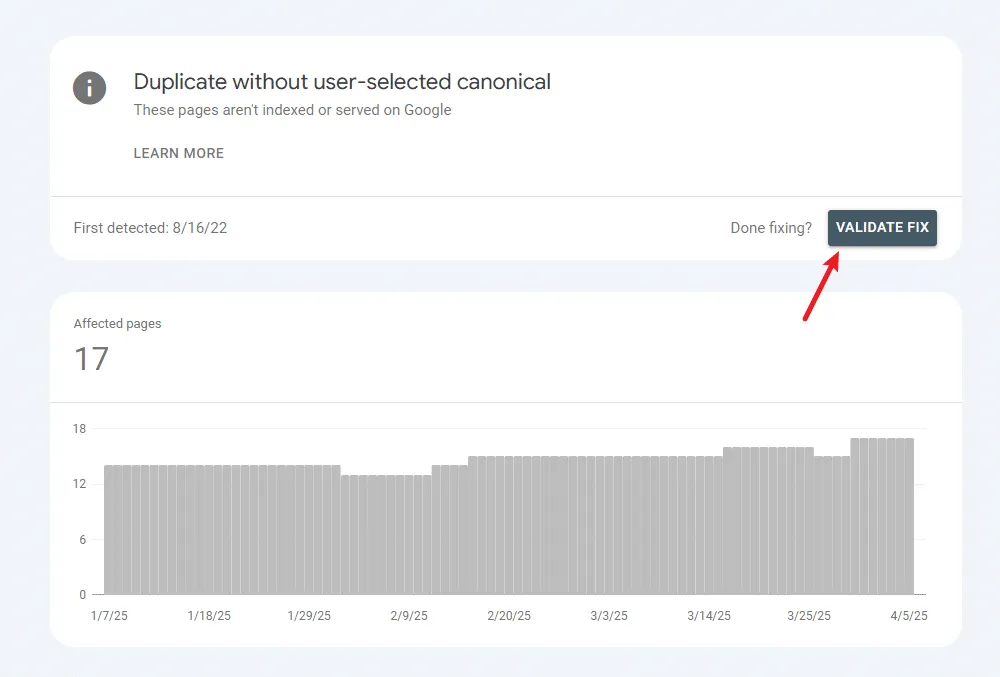Select the 3/3/25 axis date label
Viewport: 1000px width, 677px height.
click(x=608, y=616)
